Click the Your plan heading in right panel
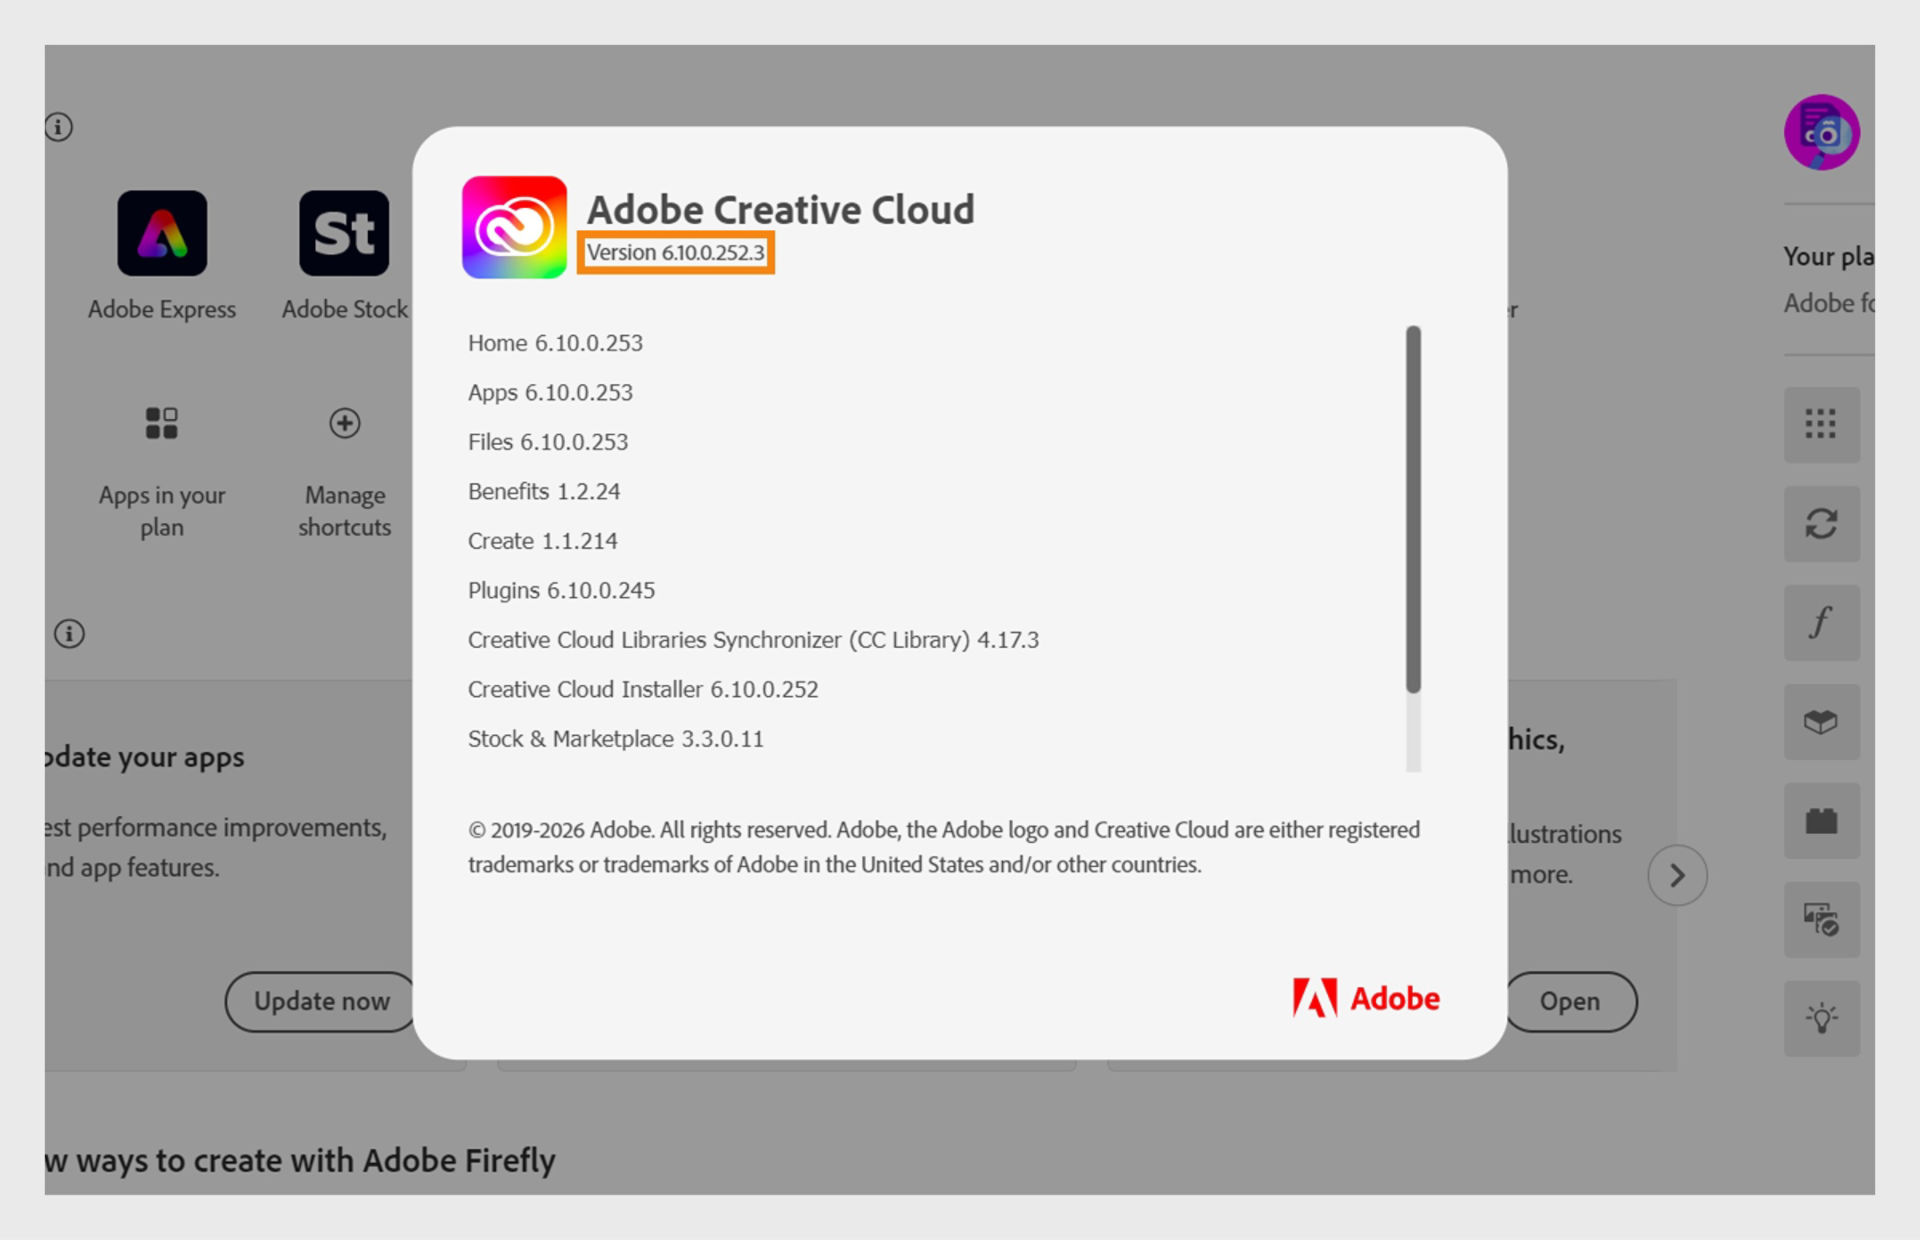Viewport: 1920px width, 1240px height. (1829, 257)
